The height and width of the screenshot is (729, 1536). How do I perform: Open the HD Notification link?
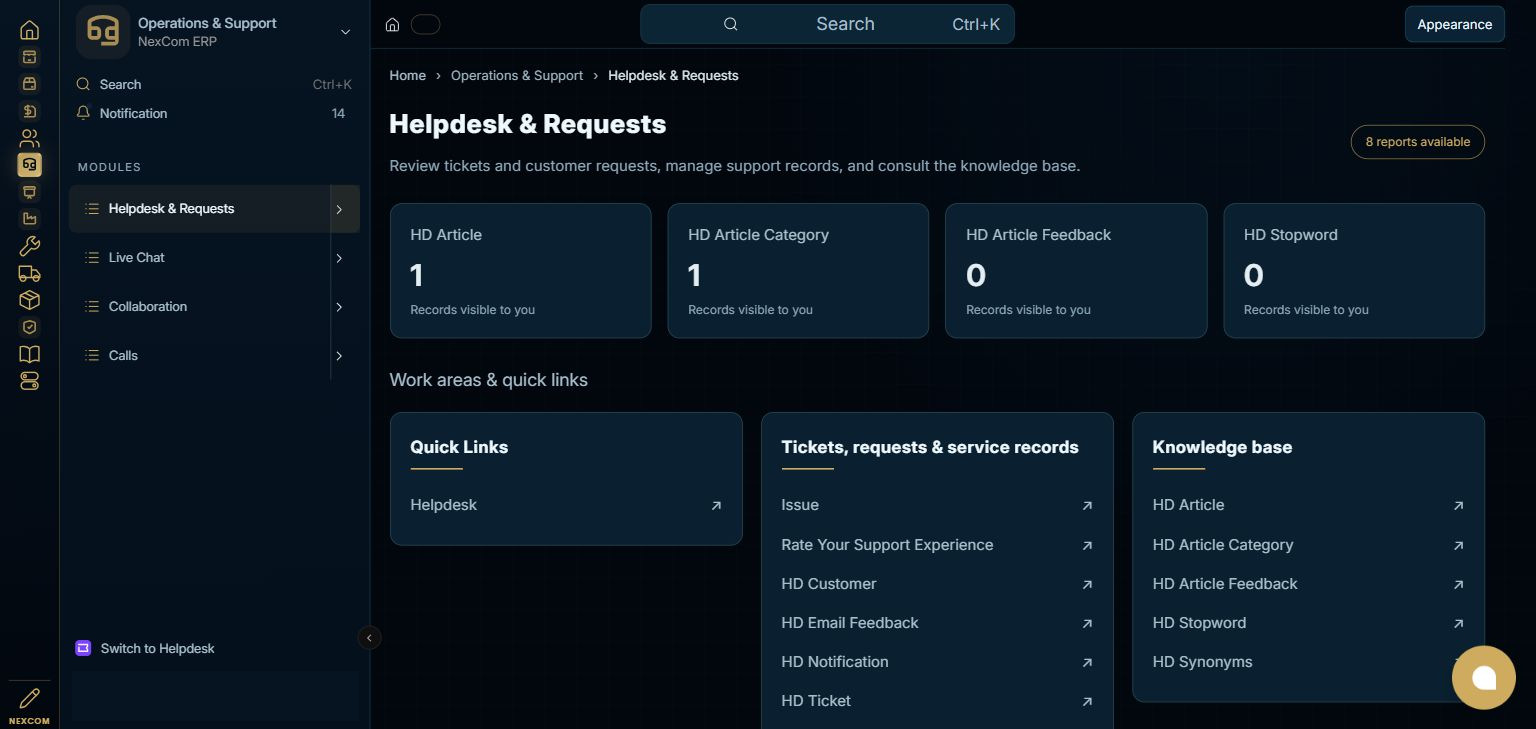835,662
